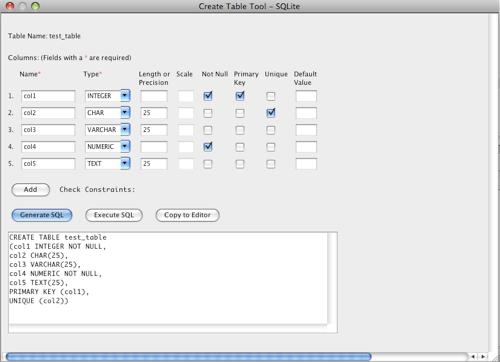Click the 'col3 VARCHAR(25),' SQL line
The image size is (500, 362).
coord(45,265)
